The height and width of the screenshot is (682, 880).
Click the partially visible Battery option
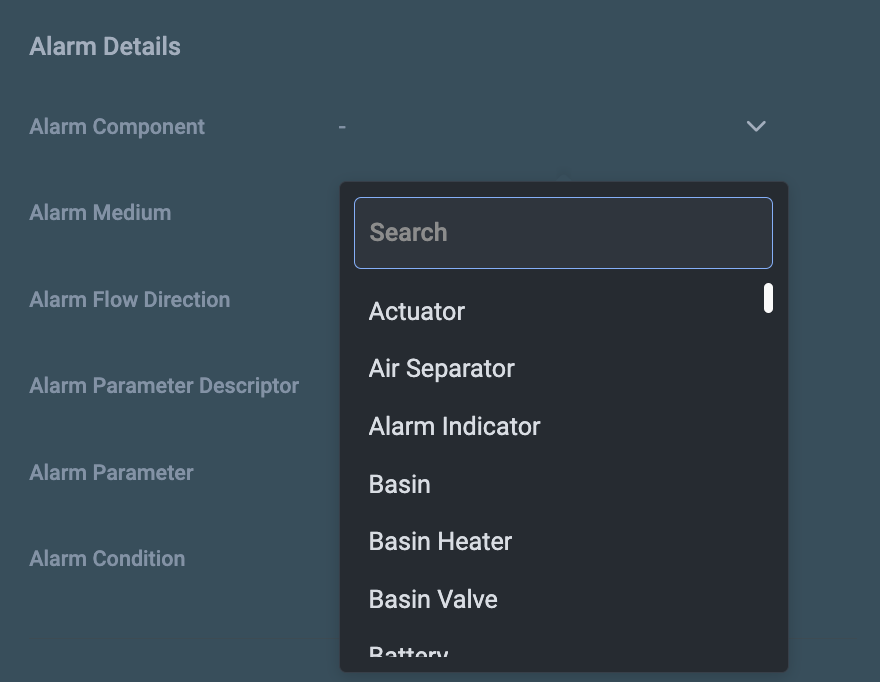click(408, 655)
